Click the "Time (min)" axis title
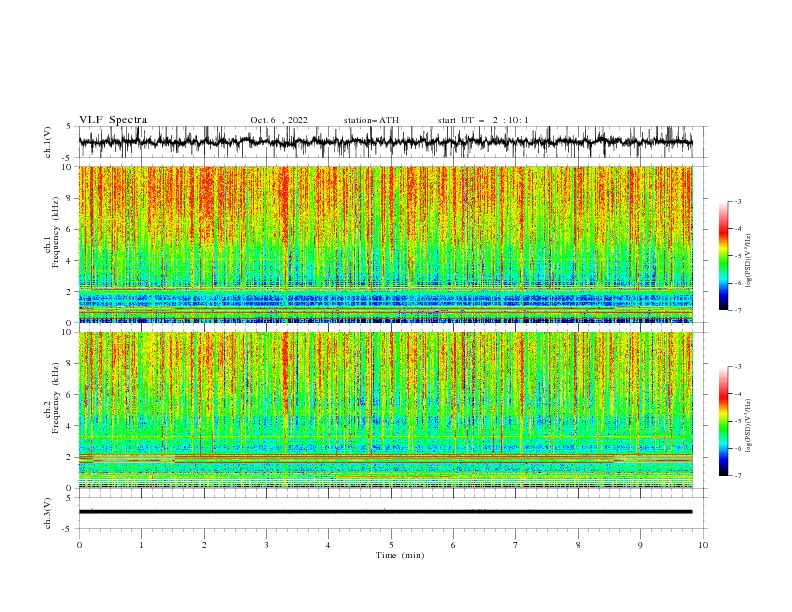The width and height of the screenshot is (792, 612). click(x=400, y=555)
